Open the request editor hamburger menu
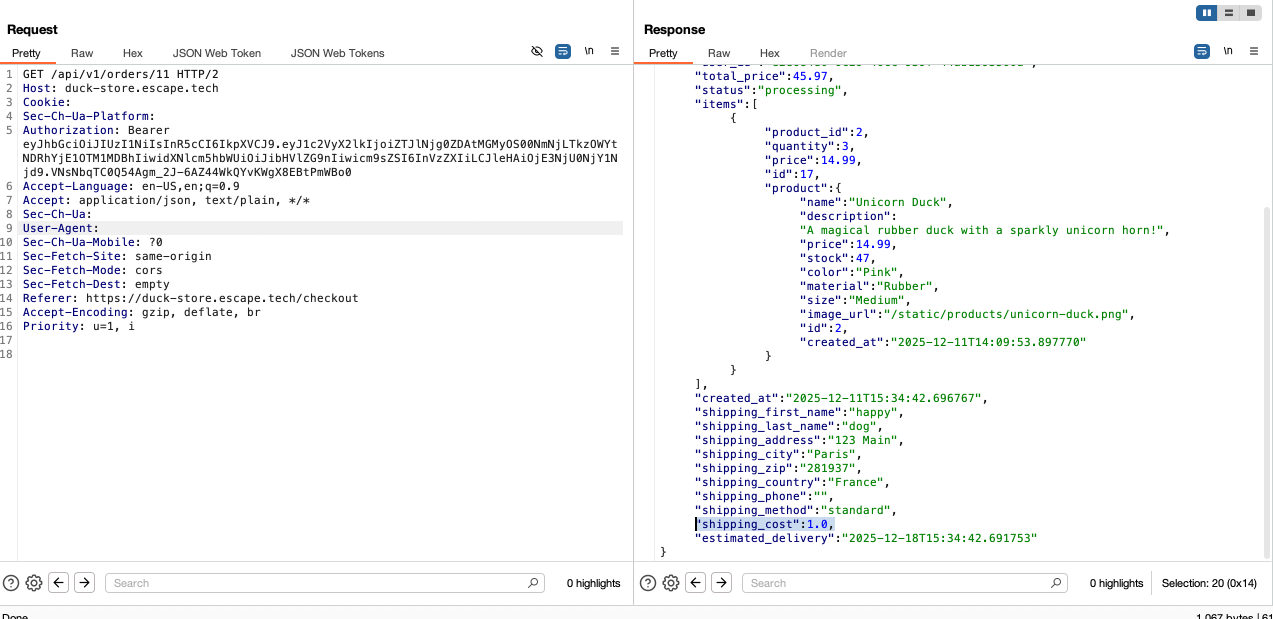The image size is (1273, 619). coord(614,51)
